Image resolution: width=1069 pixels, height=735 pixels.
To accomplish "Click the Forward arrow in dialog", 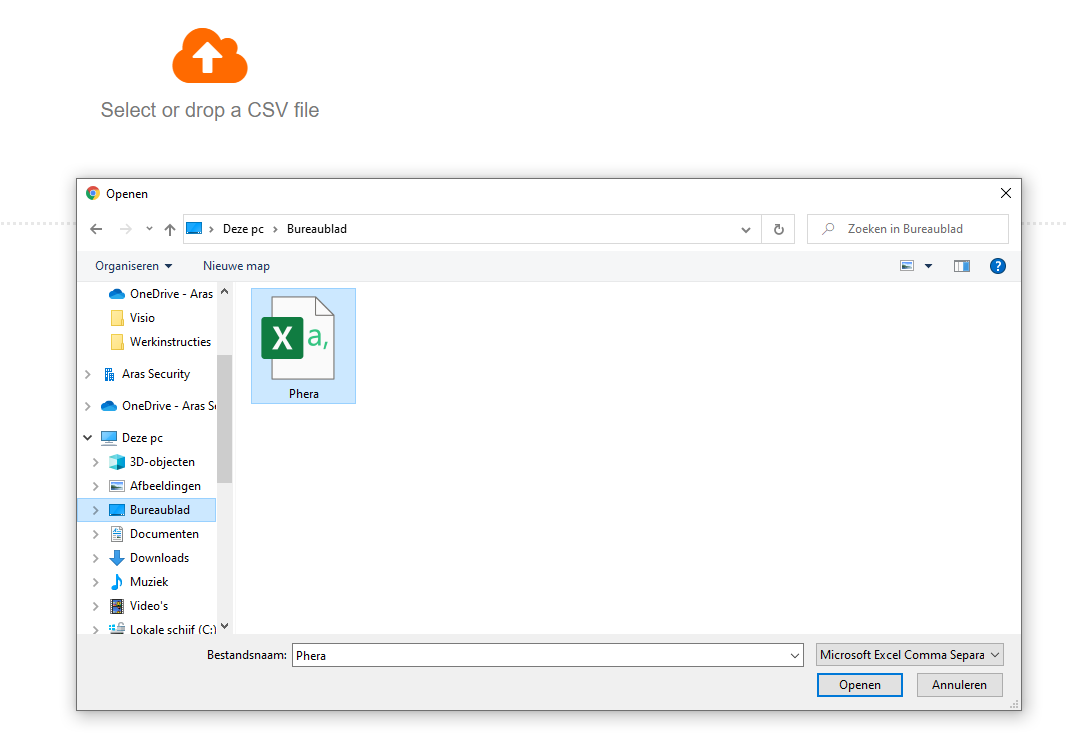I will point(125,229).
